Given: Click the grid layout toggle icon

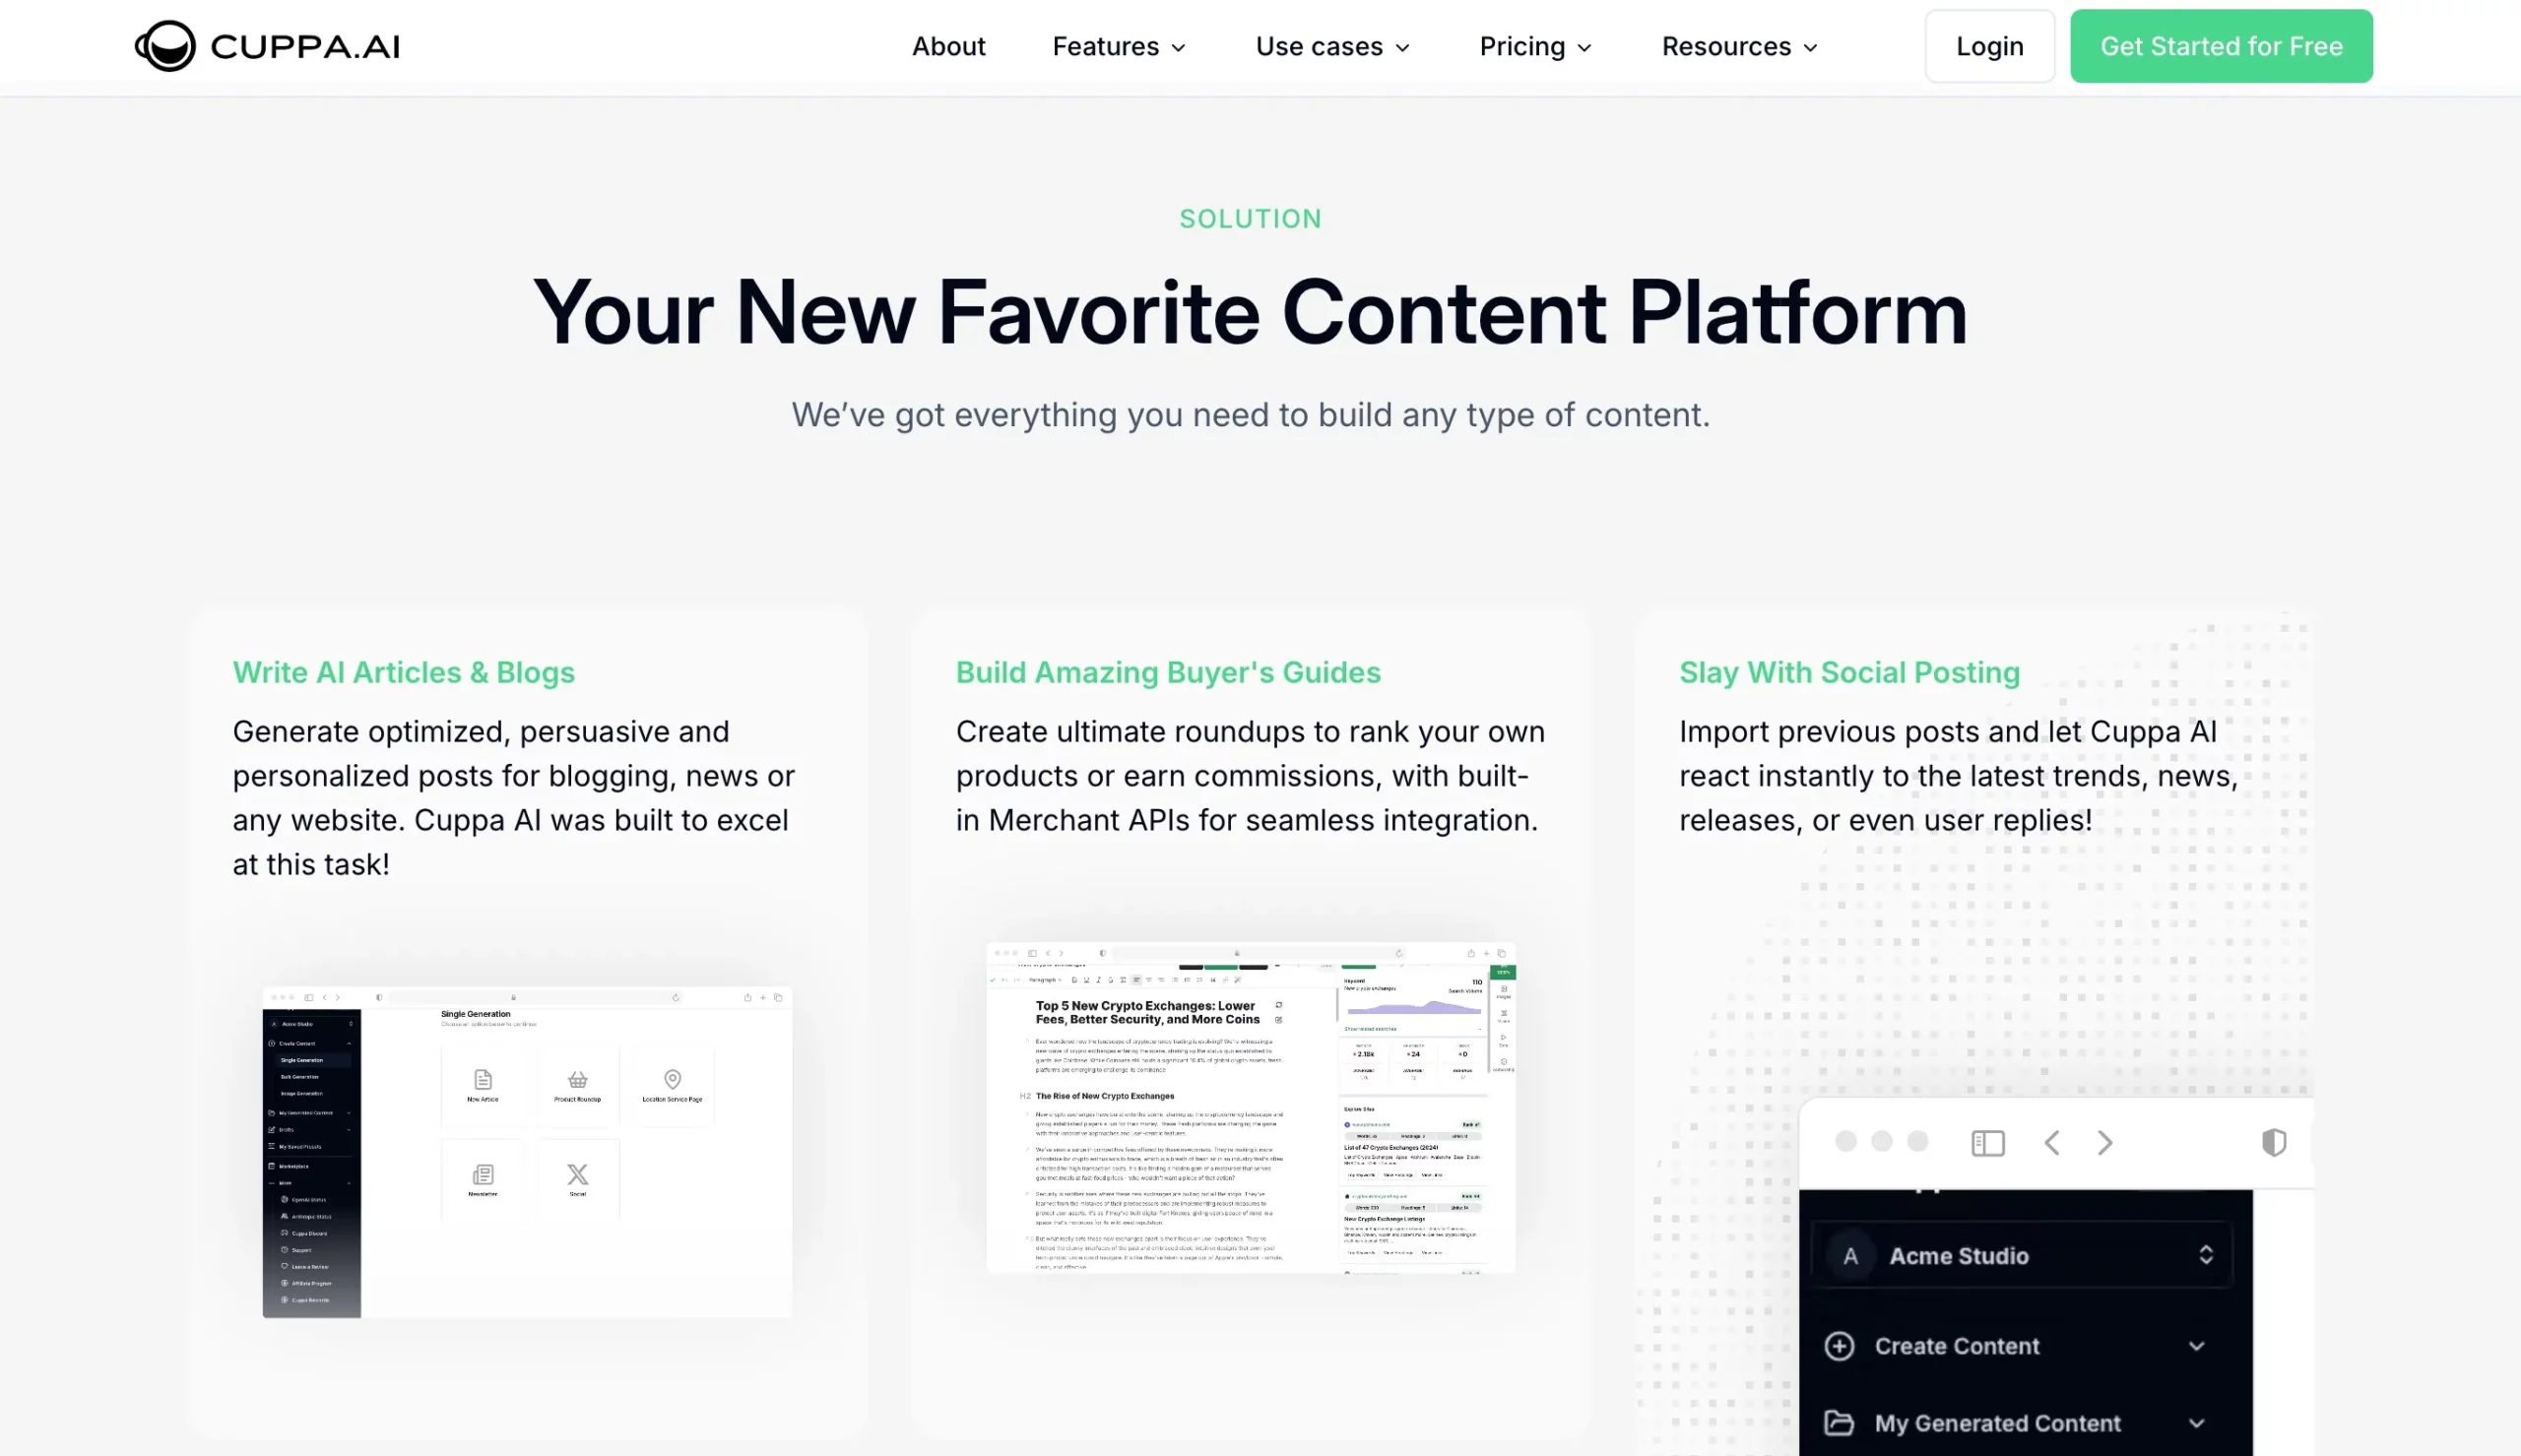Looking at the screenshot, I should pyautogui.click(x=1988, y=1142).
